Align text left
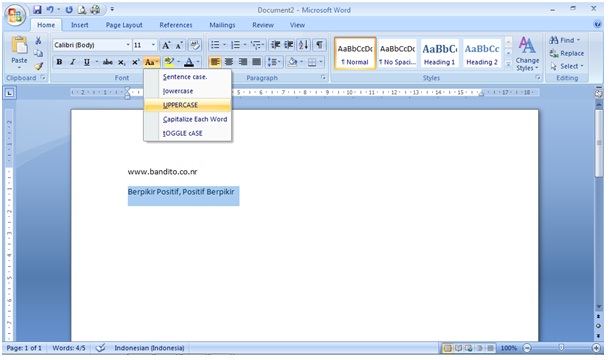This screenshot has height=360, width=614. pos(215,62)
